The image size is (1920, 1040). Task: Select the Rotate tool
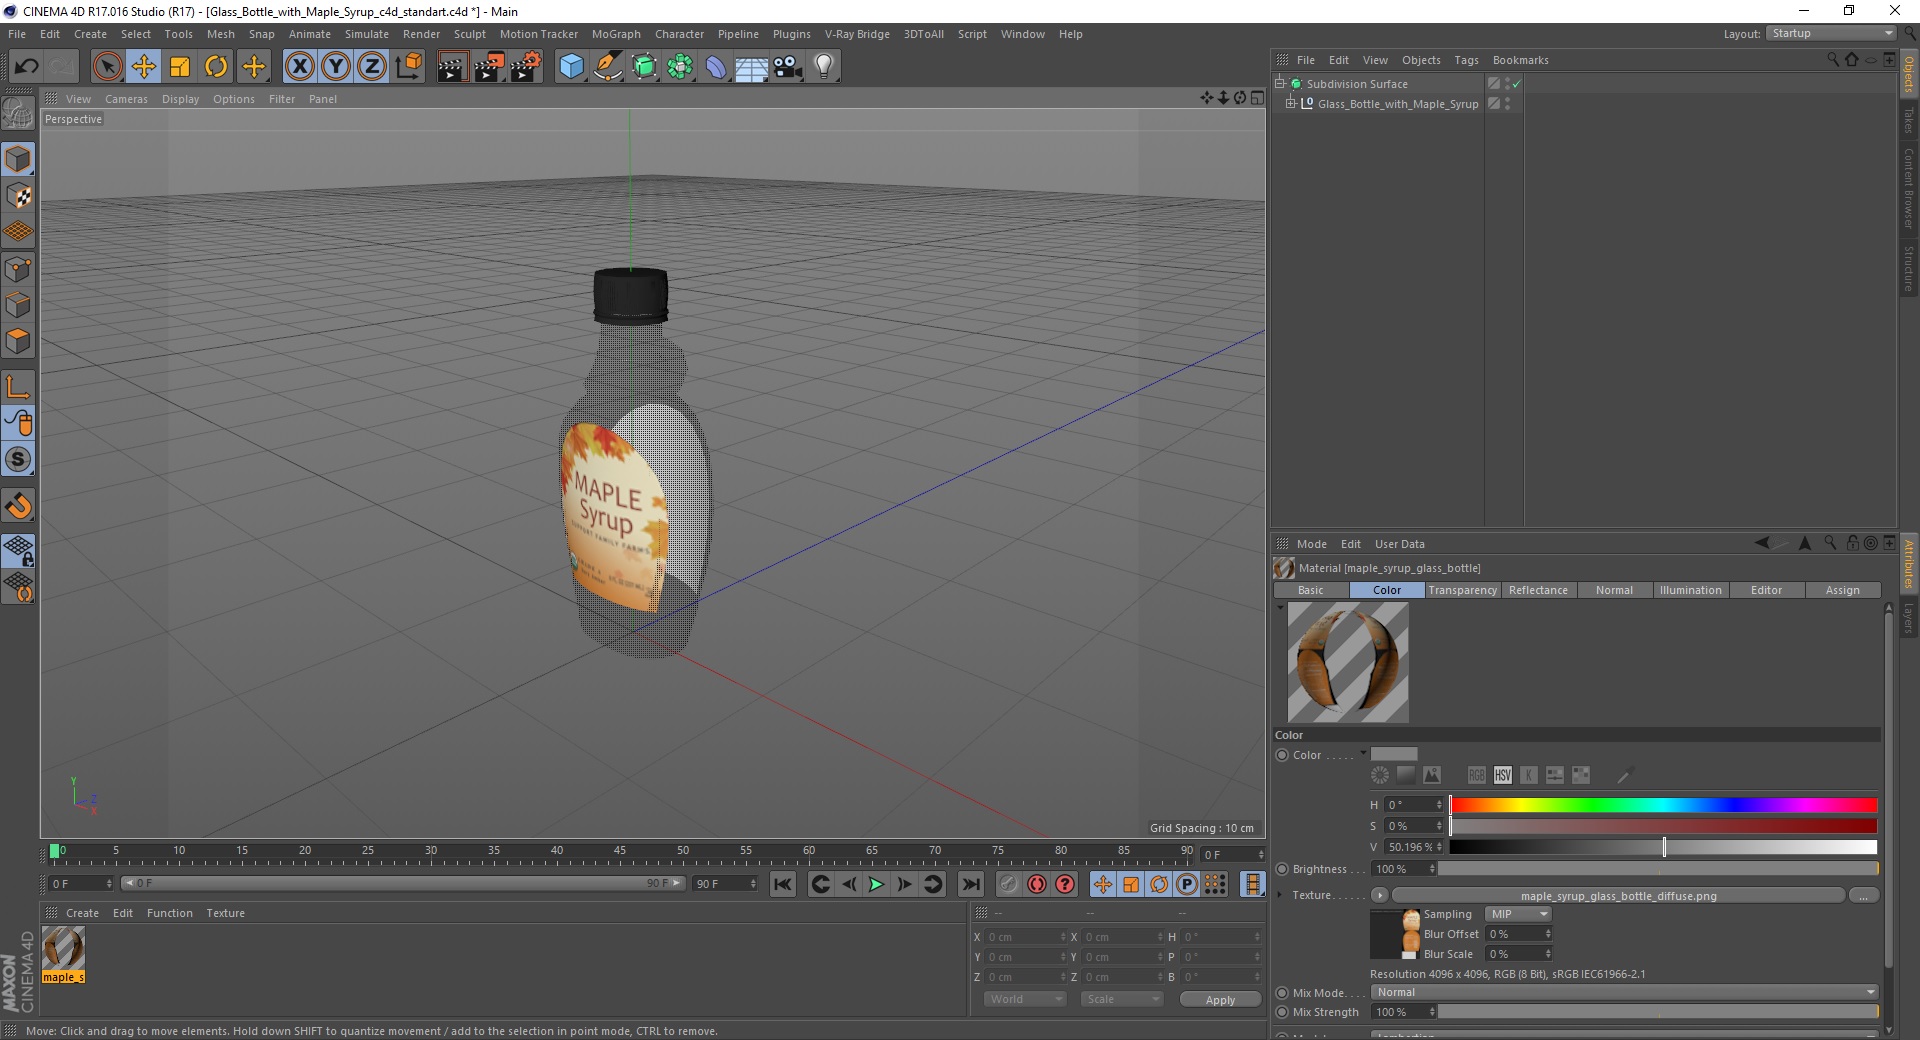tap(216, 67)
